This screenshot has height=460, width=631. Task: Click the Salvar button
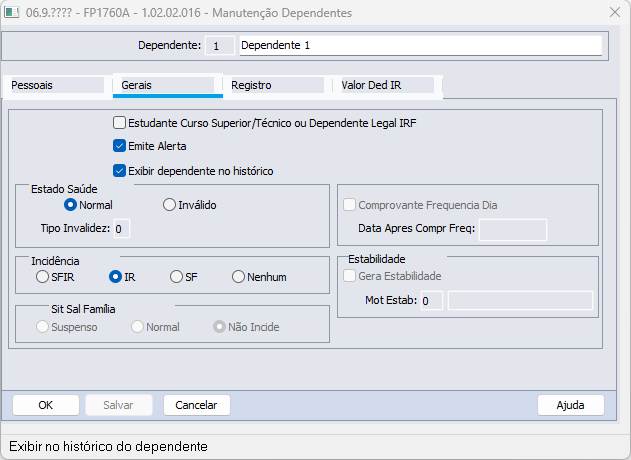tap(119, 405)
